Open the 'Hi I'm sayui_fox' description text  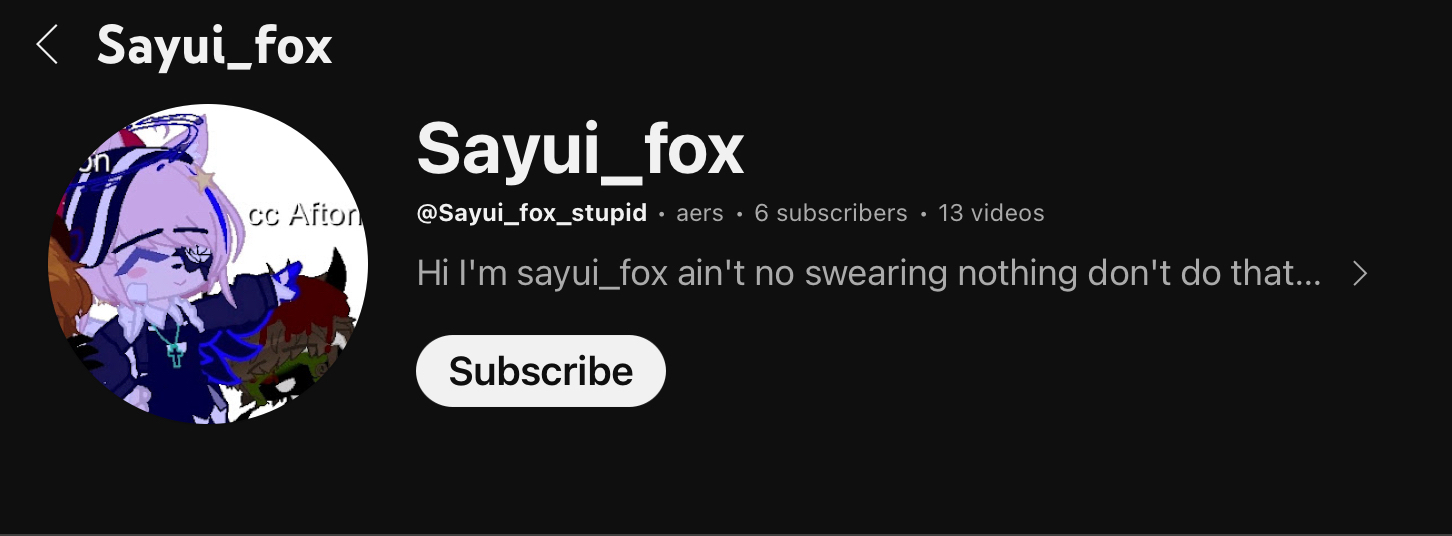869,273
